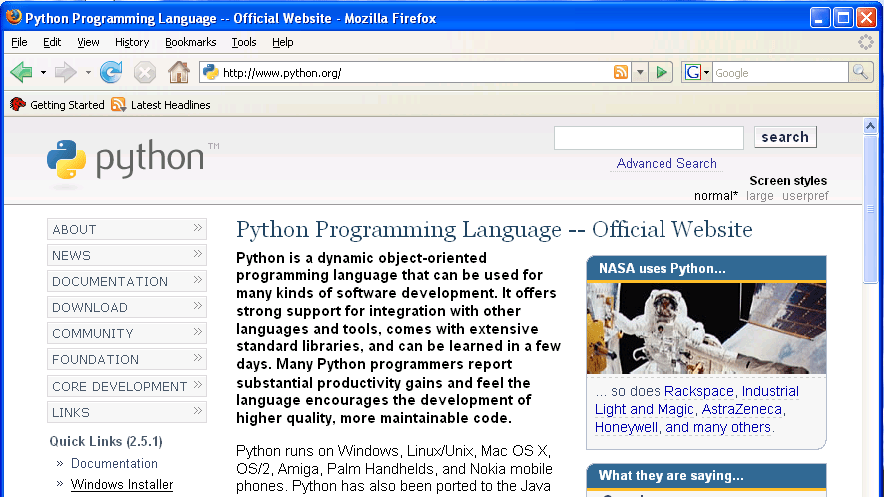
Task: Open the Tools menu
Action: point(244,42)
